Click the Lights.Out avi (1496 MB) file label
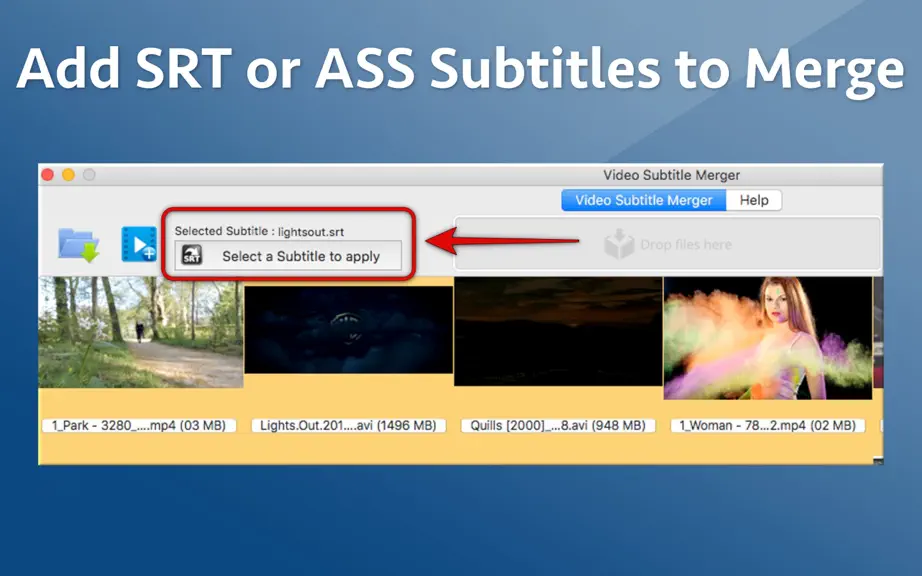 [x=348, y=426]
